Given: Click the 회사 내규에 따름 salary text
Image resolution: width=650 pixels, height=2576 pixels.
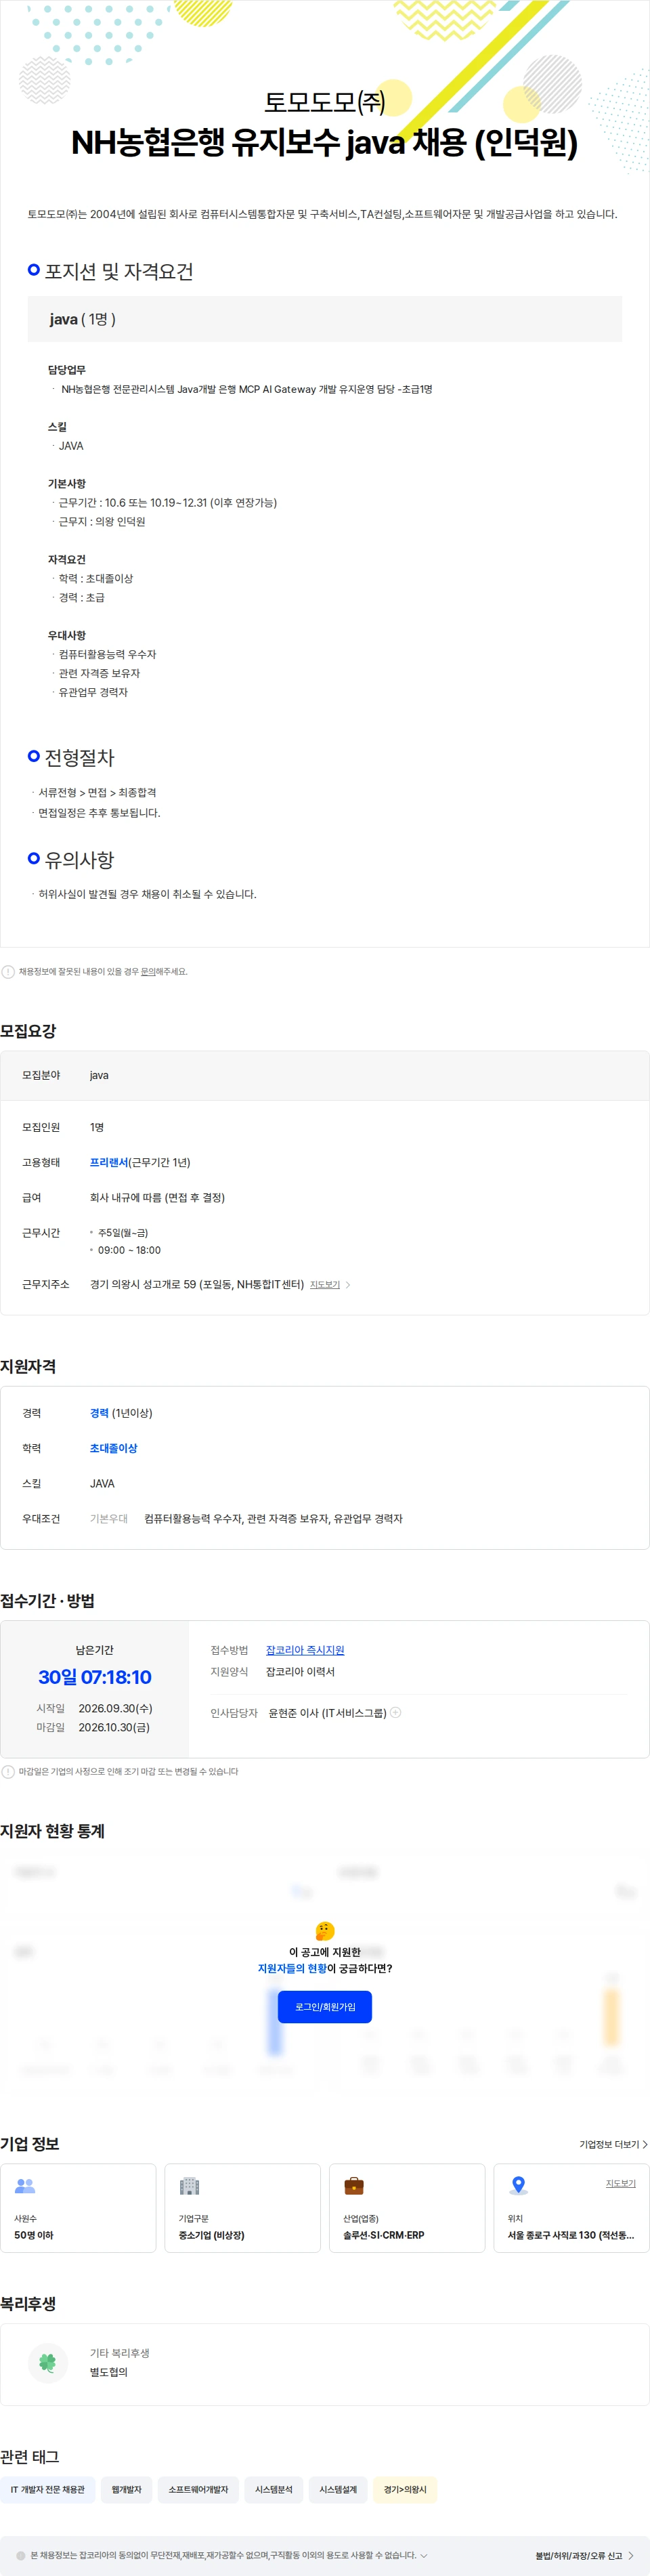Looking at the screenshot, I should (x=157, y=1197).
